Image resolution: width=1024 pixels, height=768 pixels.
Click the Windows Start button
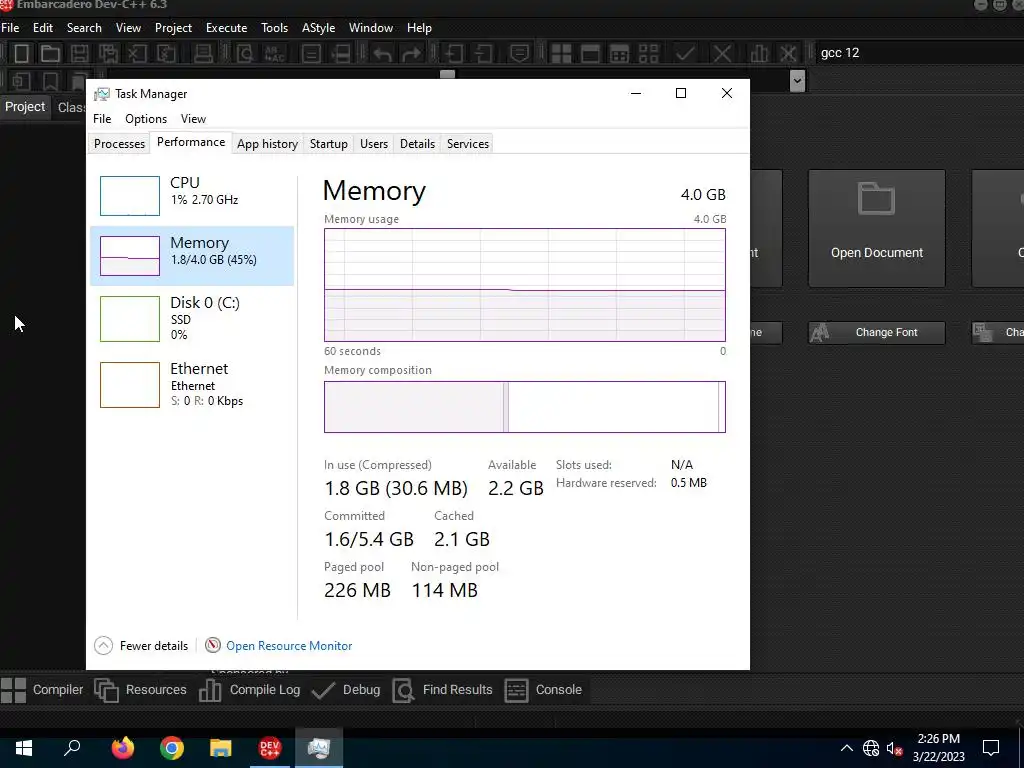click(x=24, y=748)
